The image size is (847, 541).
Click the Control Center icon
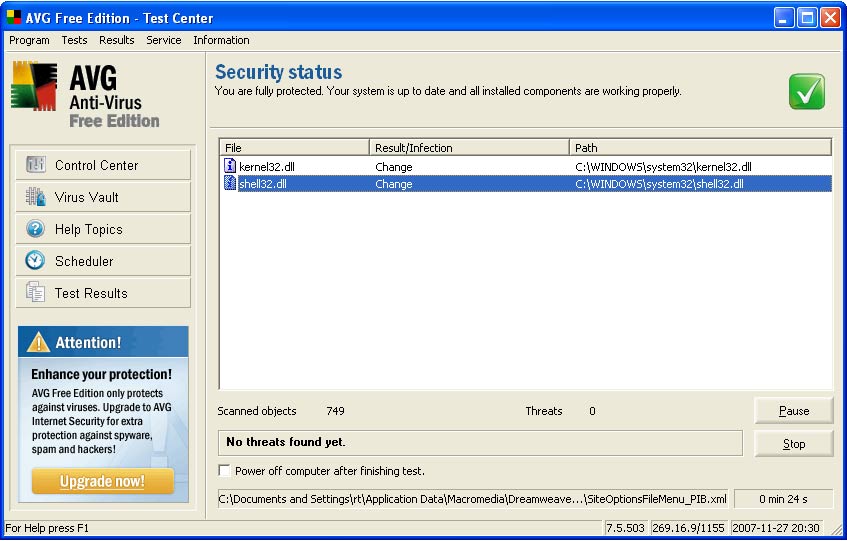pyautogui.click(x=36, y=164)
